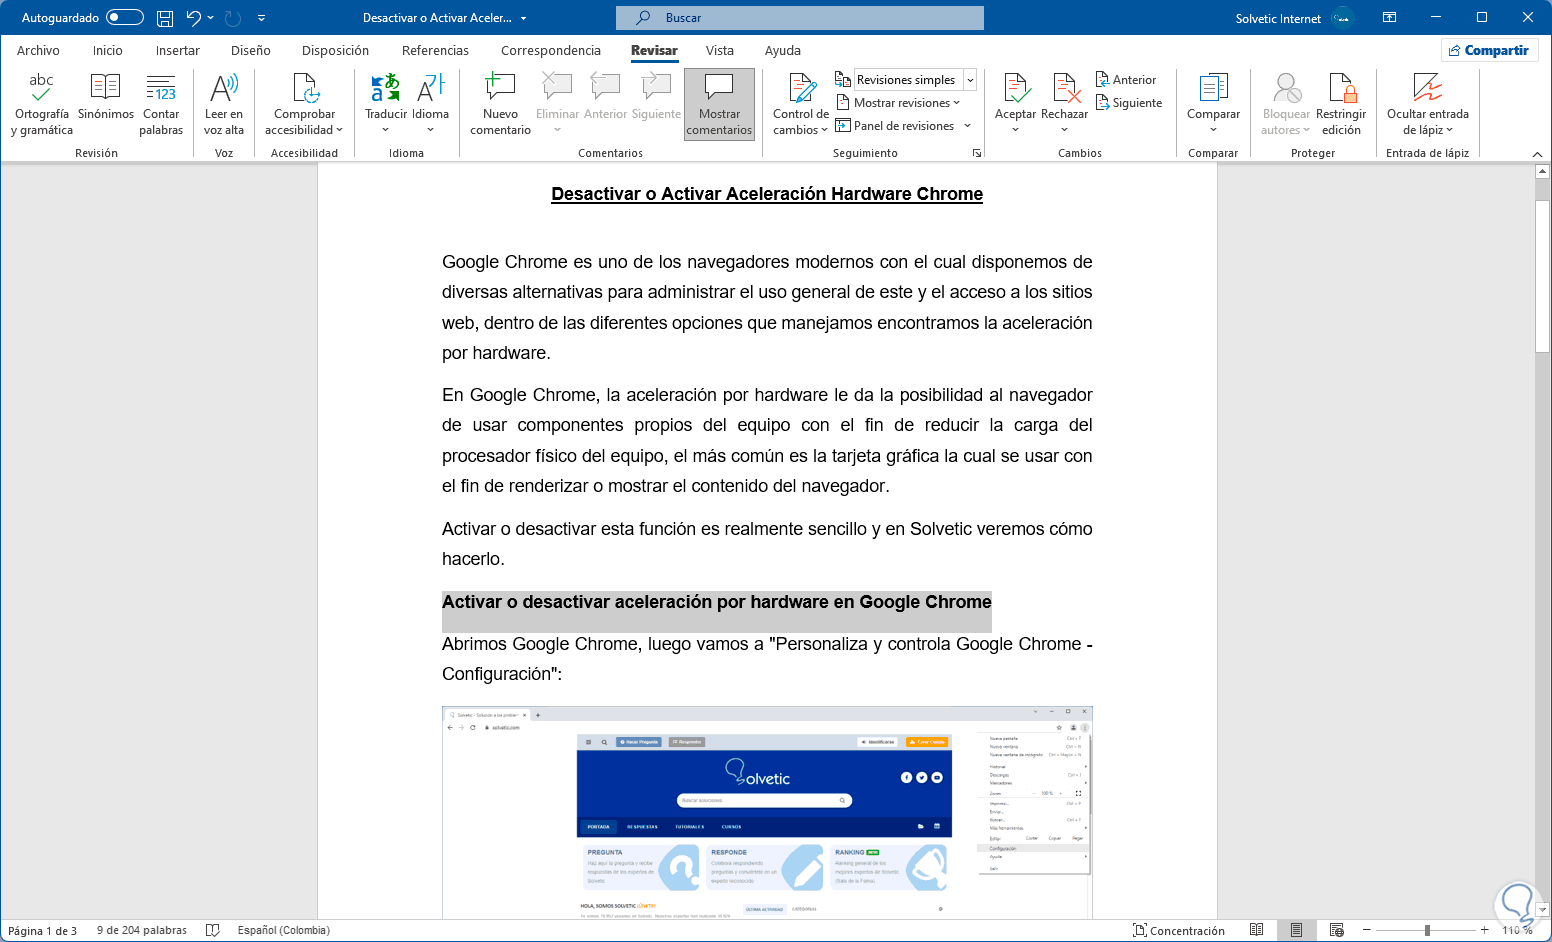Viewport: 1552px width, 942px height.
Task: Open Traducir translation tool
Action: 386,104
